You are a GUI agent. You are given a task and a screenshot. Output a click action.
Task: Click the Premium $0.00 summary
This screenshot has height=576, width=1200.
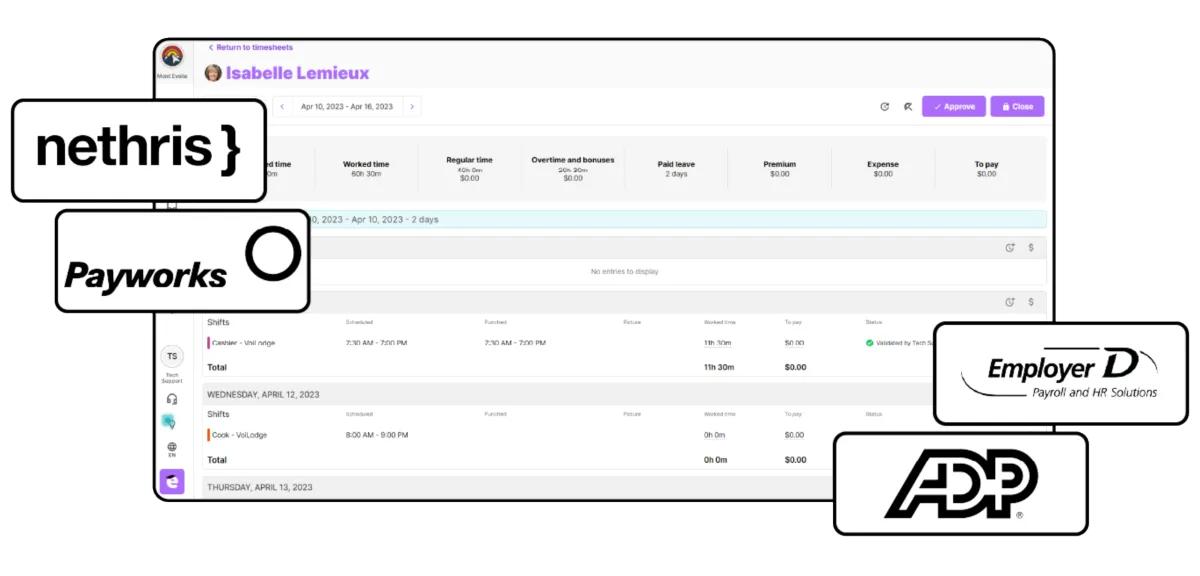coord(779,169)
